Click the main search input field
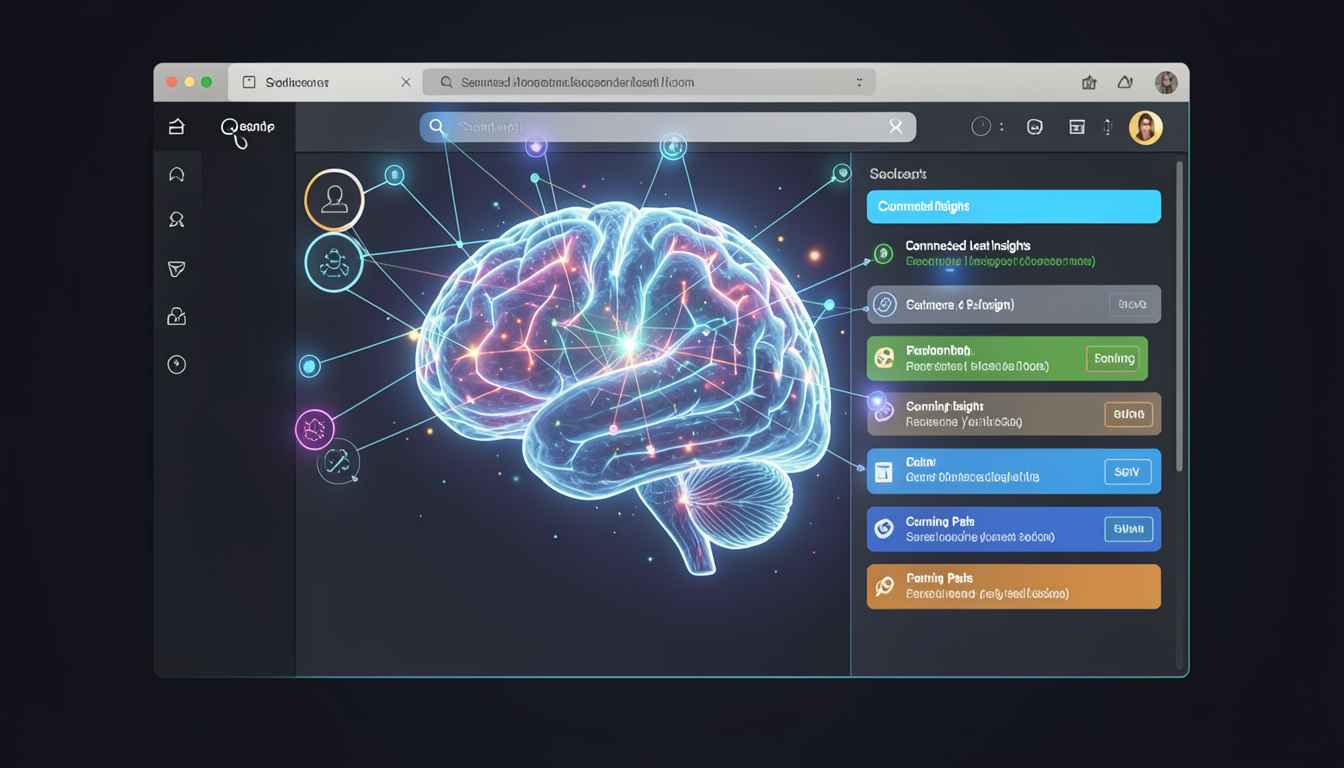This screenshot has width=1344, height=768. click(668, 127)
